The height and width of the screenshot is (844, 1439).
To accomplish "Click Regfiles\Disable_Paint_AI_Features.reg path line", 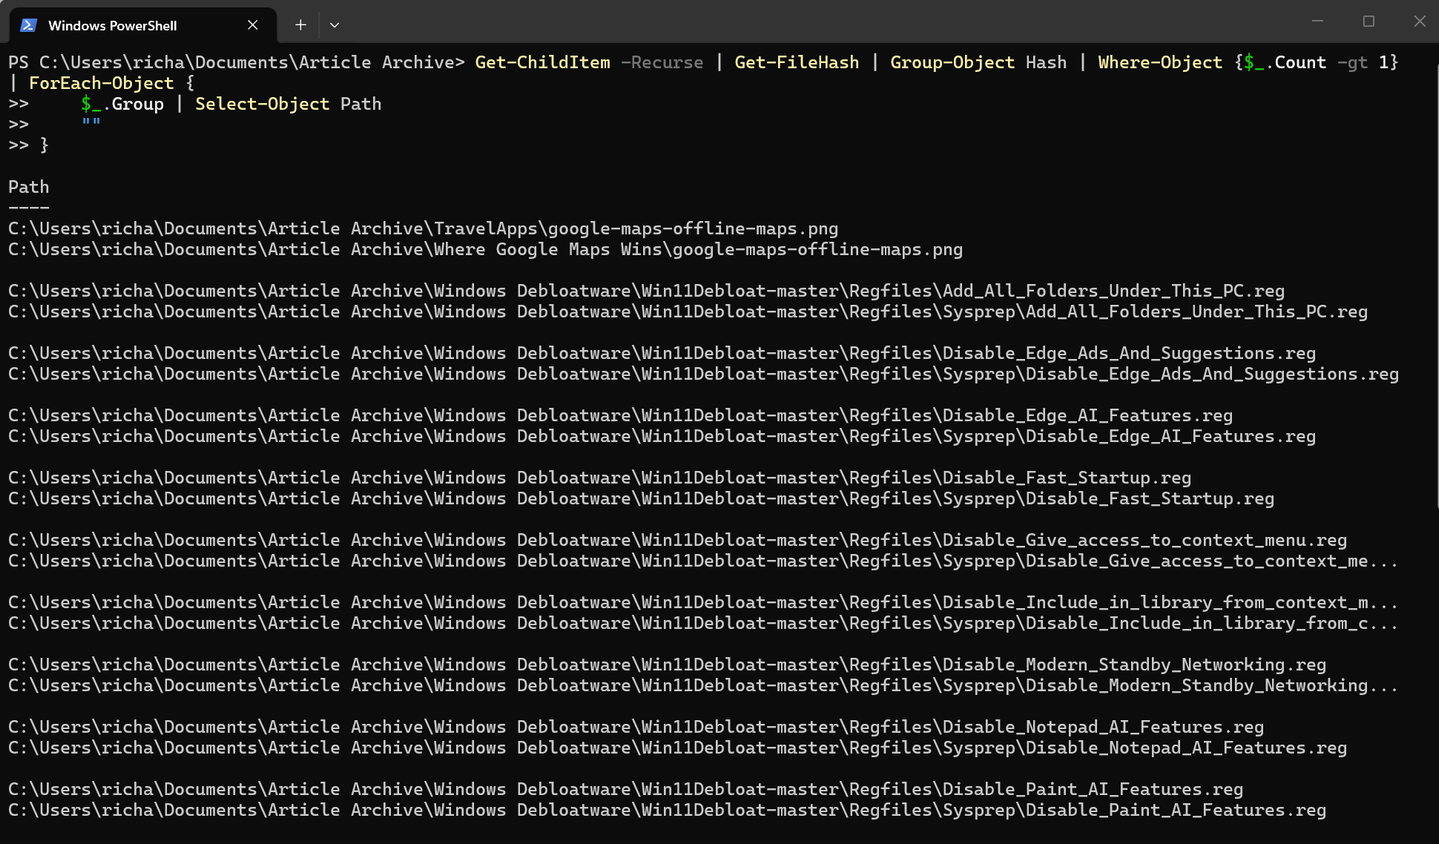I will [626, 789].
